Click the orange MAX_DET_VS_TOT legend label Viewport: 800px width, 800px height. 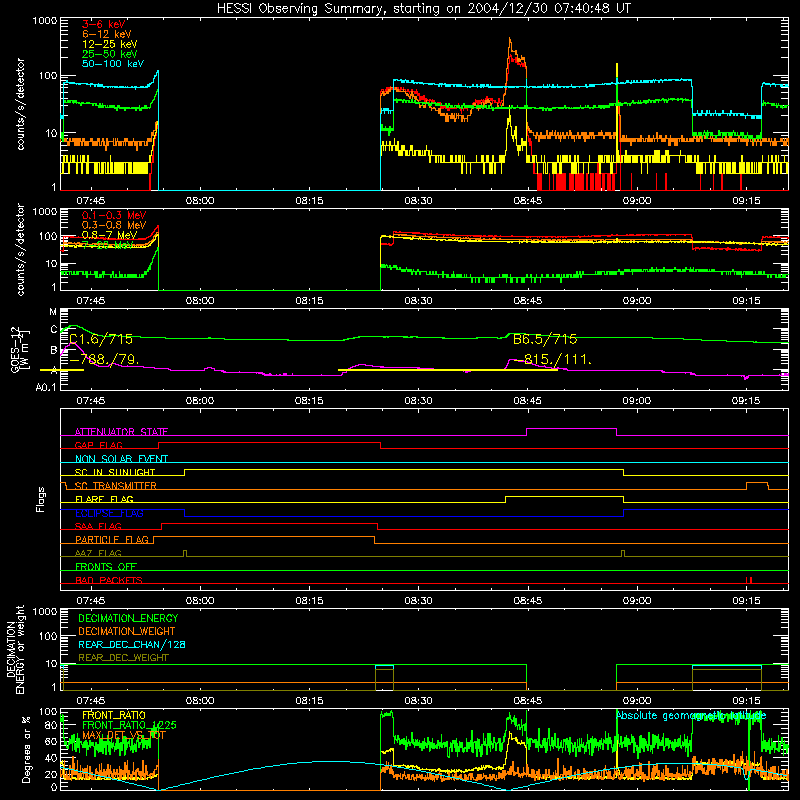tap(124, 735)
